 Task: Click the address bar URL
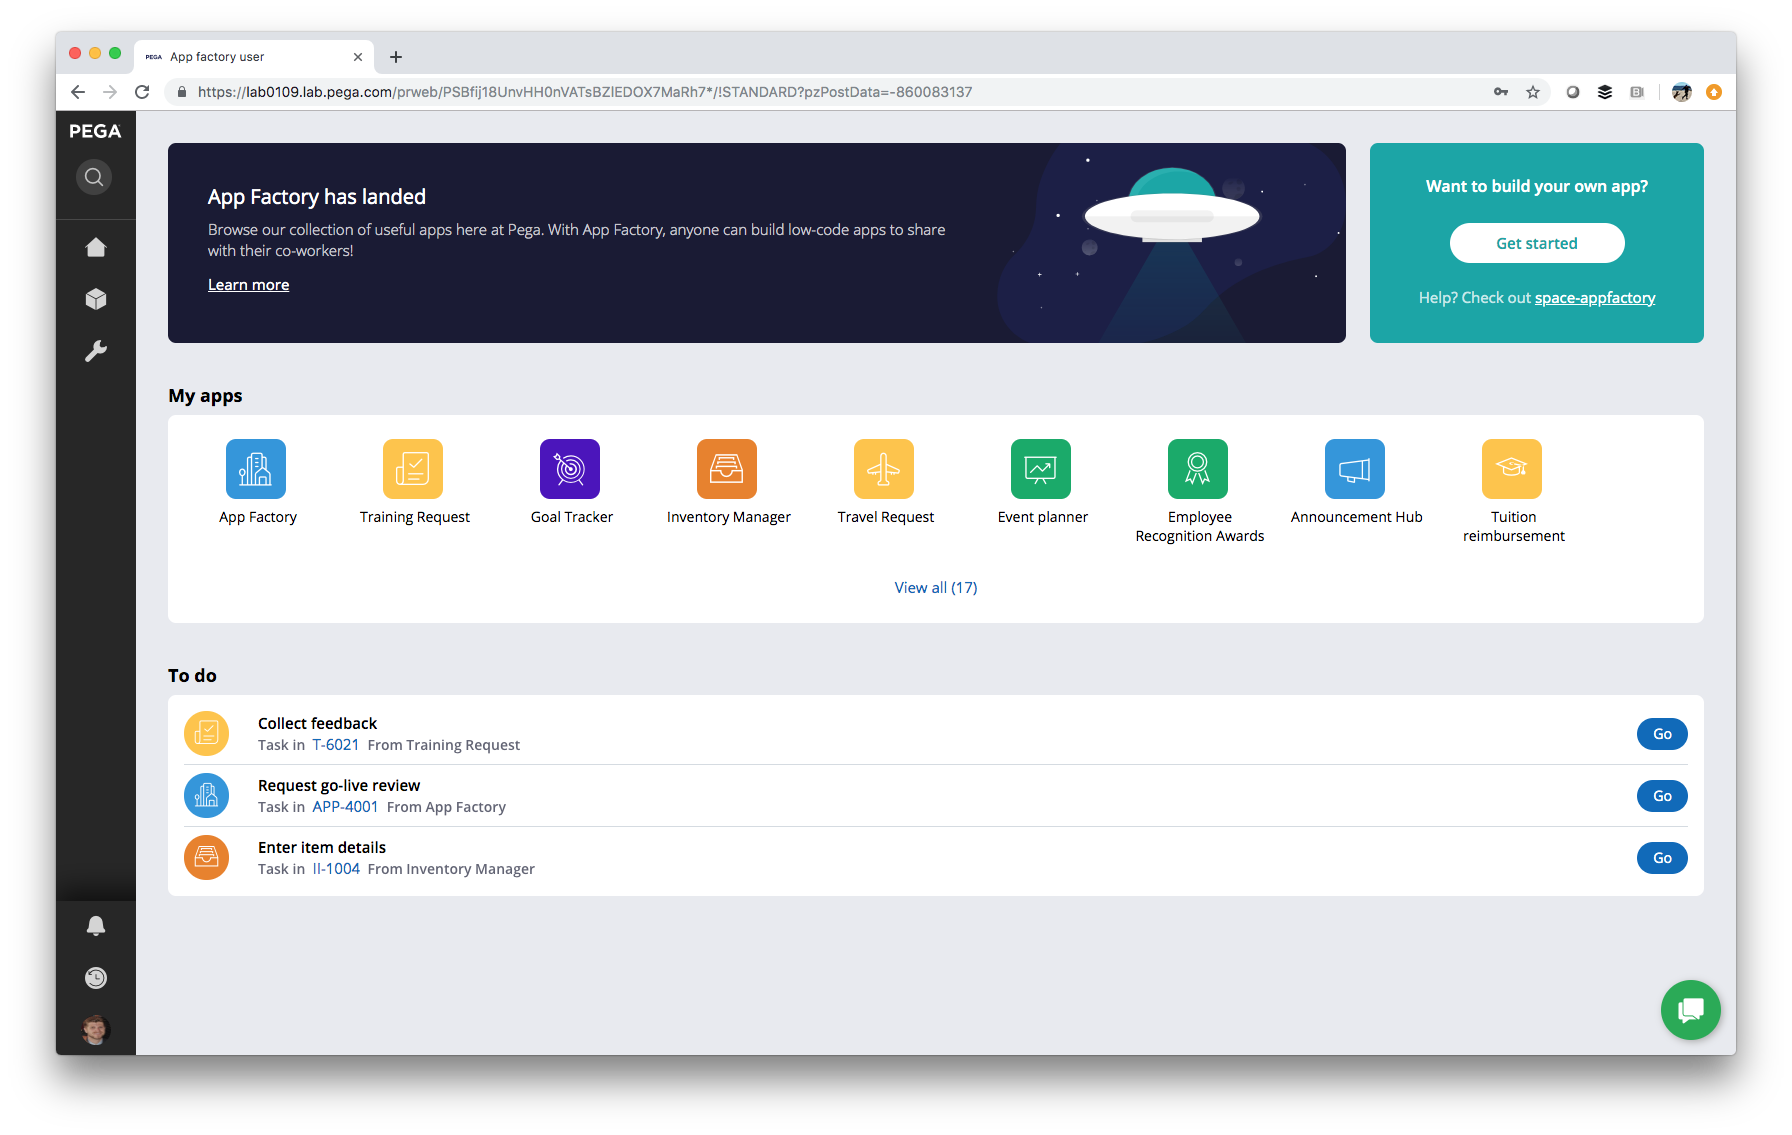(584, 92)
